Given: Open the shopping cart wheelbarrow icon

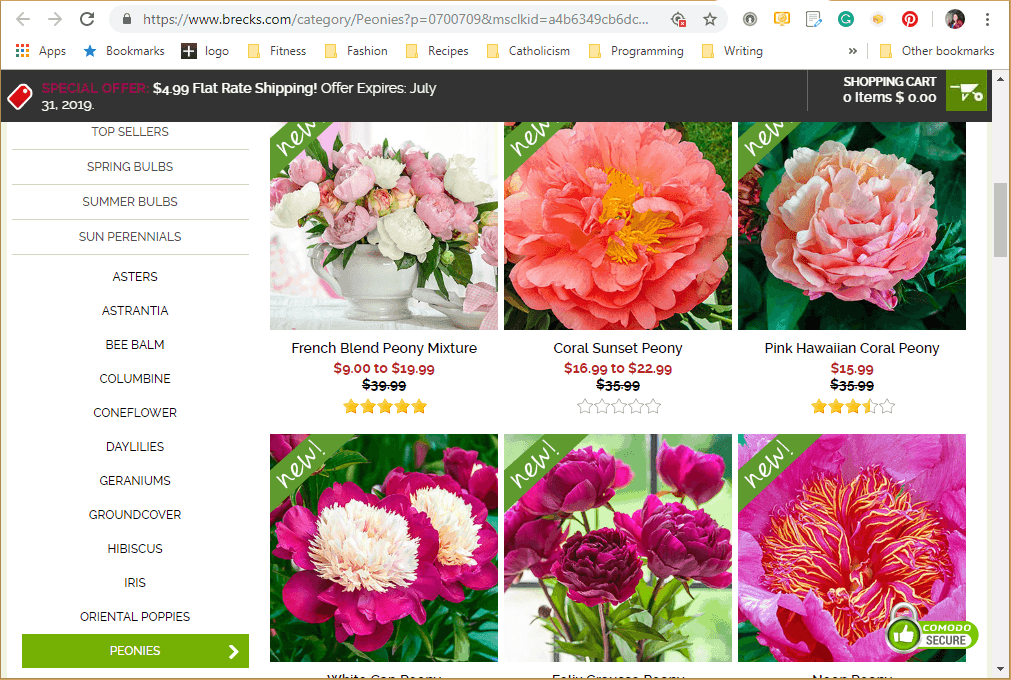Looking at the screenshot, I should click(966, 91).
